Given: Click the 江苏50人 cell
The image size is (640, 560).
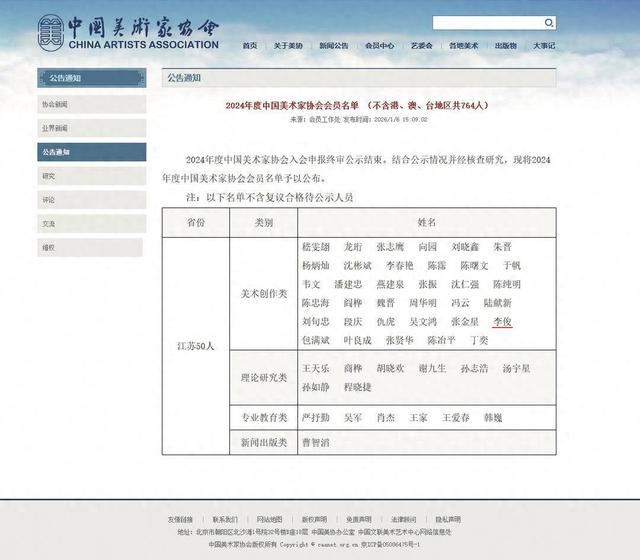Looking at the screenshot, I should pyautogui.click(x=196, y=346).
